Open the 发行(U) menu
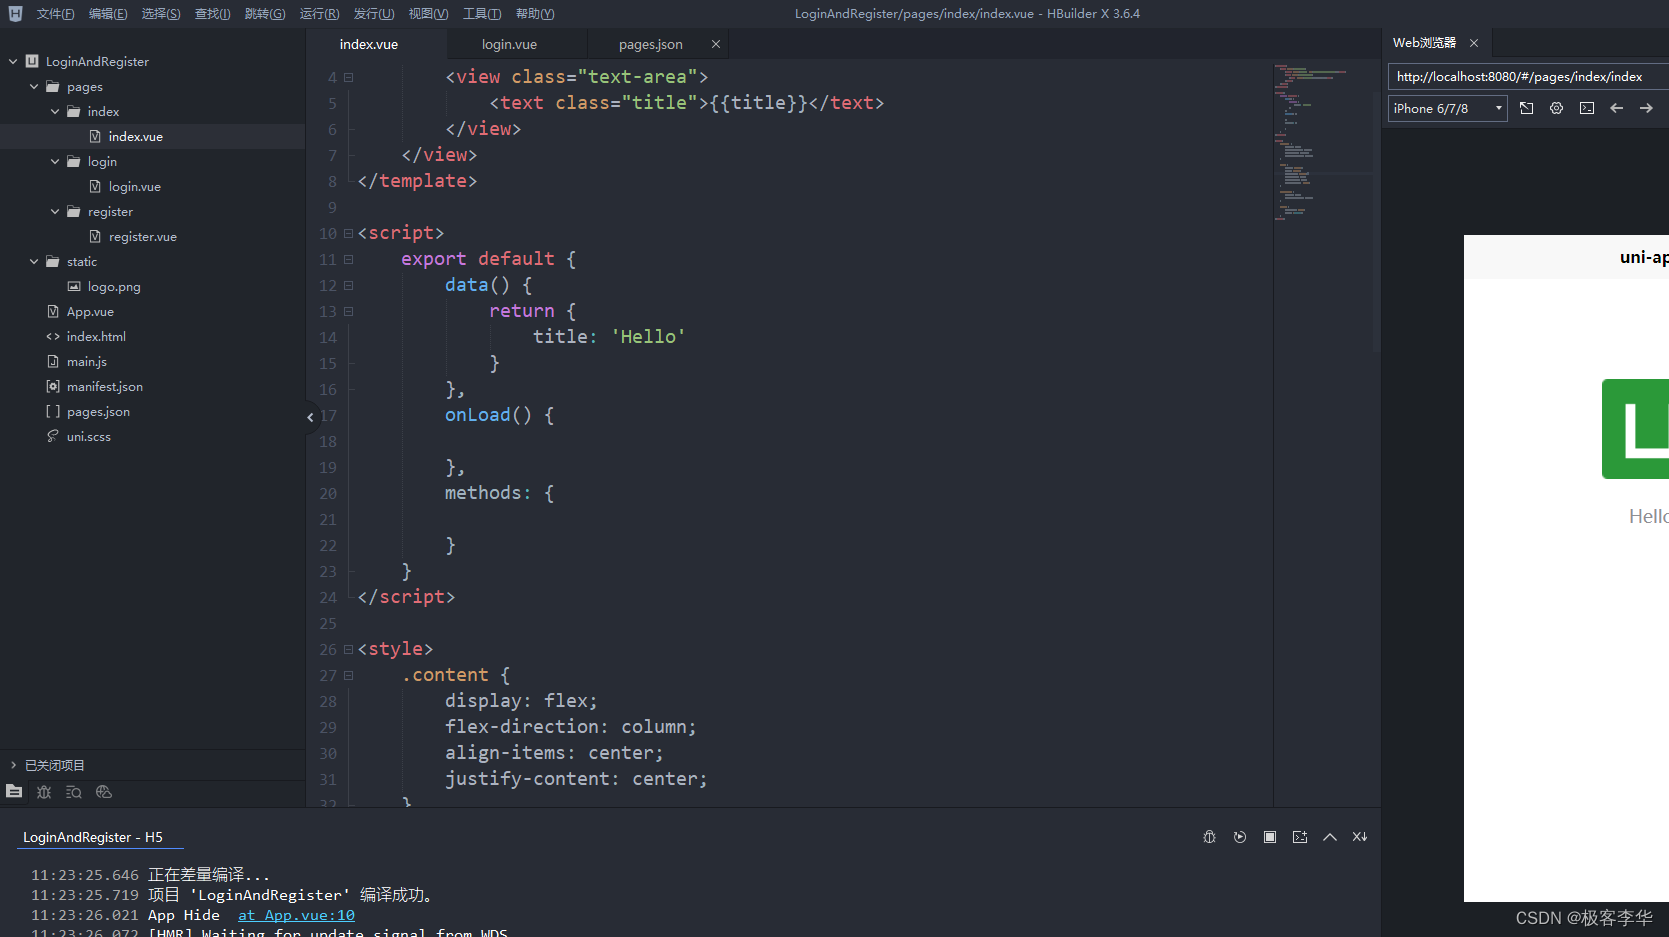This screenshot has height=937, width=1669. pos(374,13)
